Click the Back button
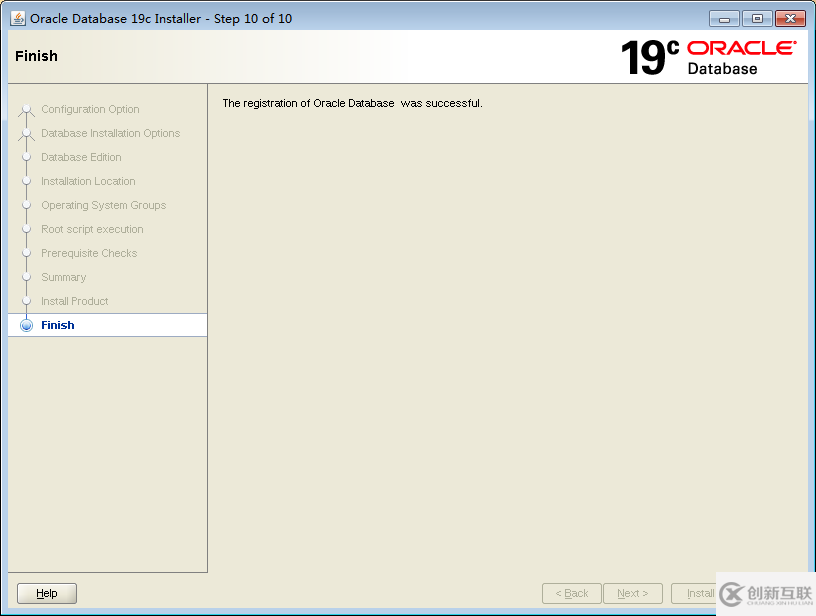Viewport: 816px width, 616px height. point(571,593)
